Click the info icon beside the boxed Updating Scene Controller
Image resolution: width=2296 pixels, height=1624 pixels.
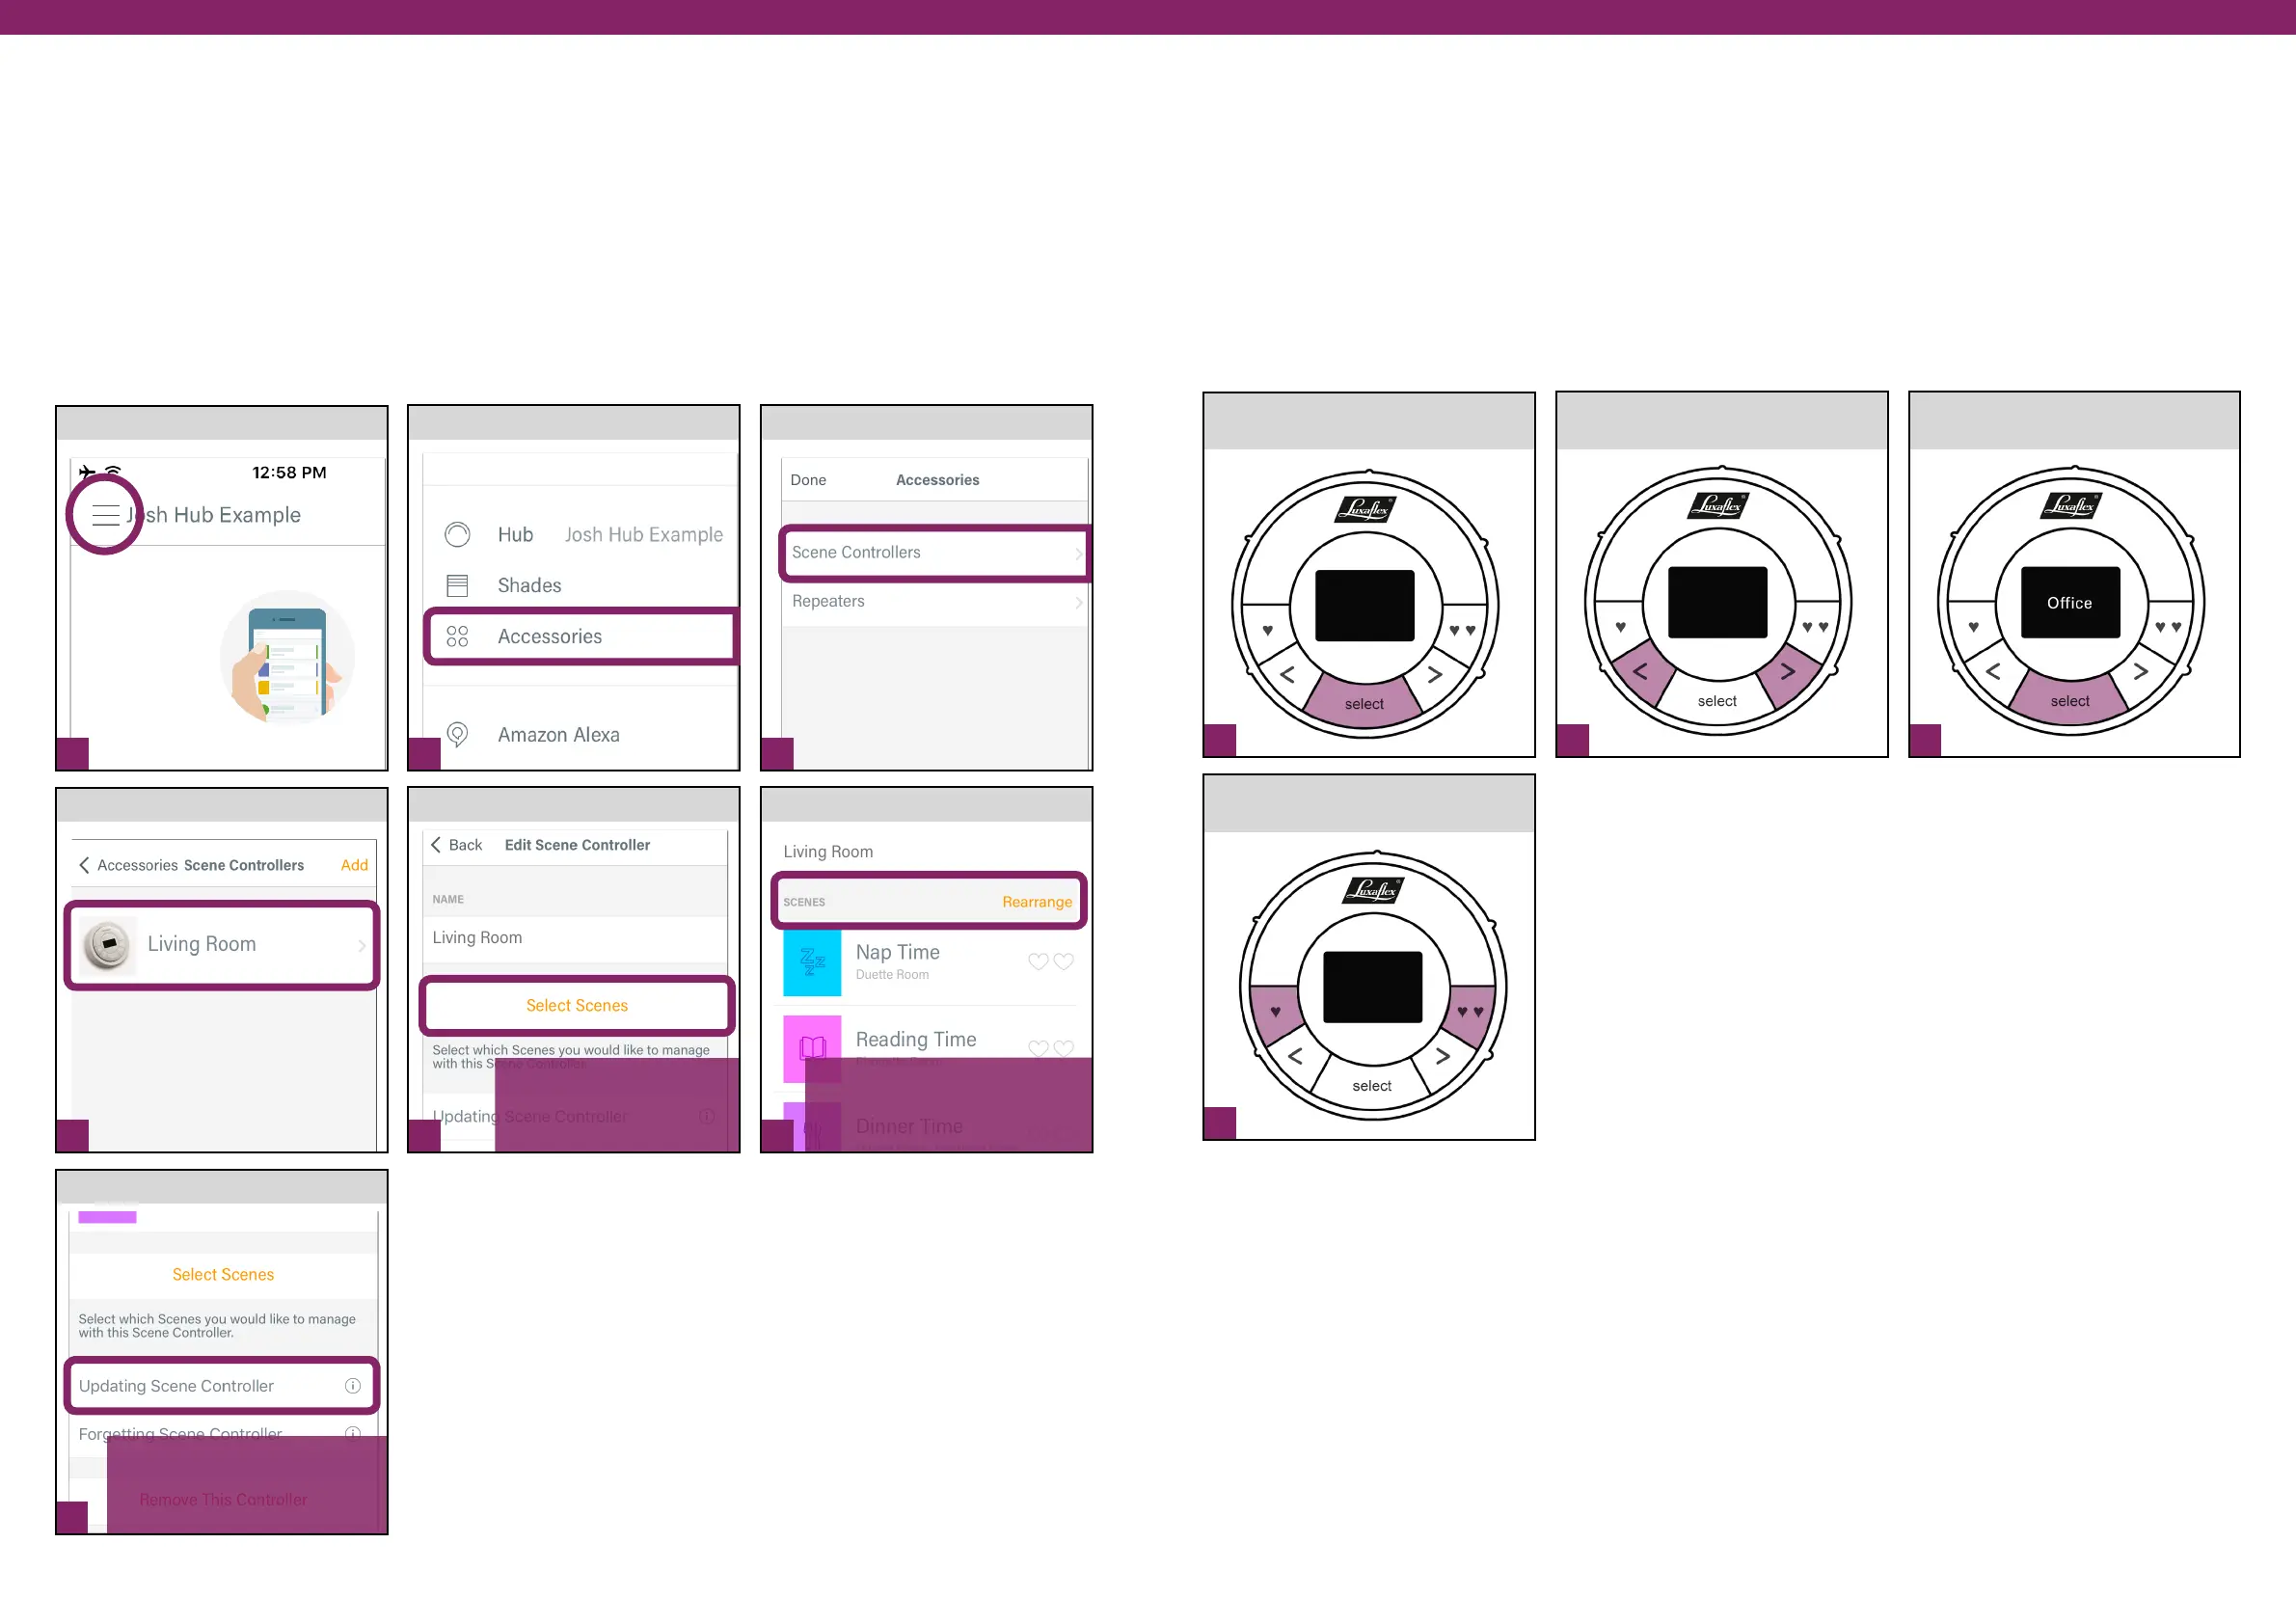353,1386
